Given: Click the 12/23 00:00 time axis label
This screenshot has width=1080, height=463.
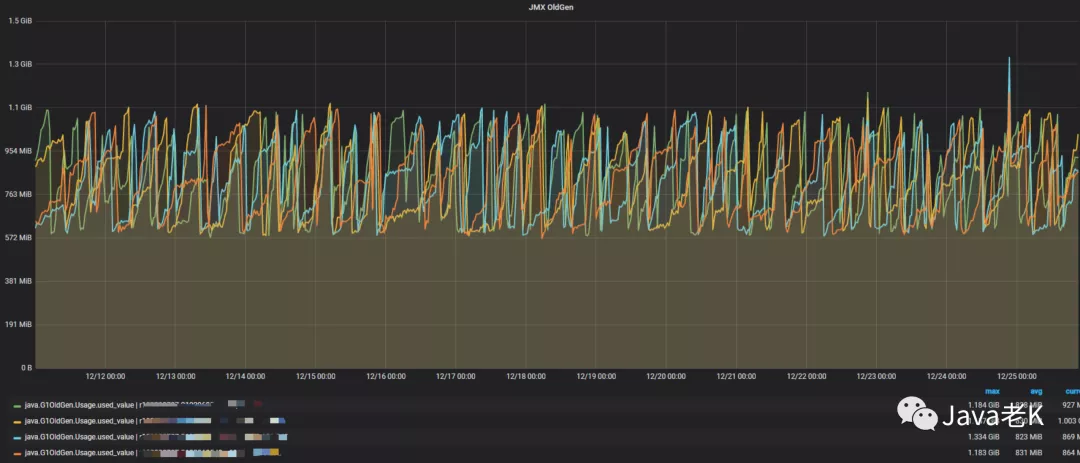Looking at the screenshot, I should click(x=876, y=377).
